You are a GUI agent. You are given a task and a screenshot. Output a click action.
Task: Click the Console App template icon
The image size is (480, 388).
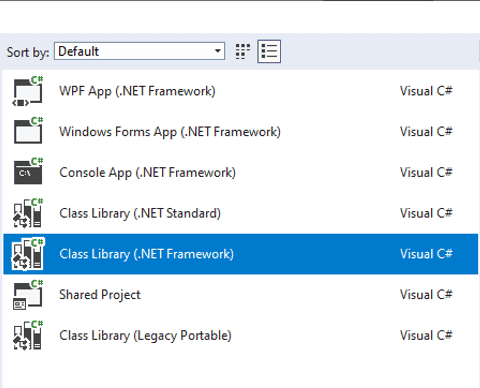(x=28, y=172)
